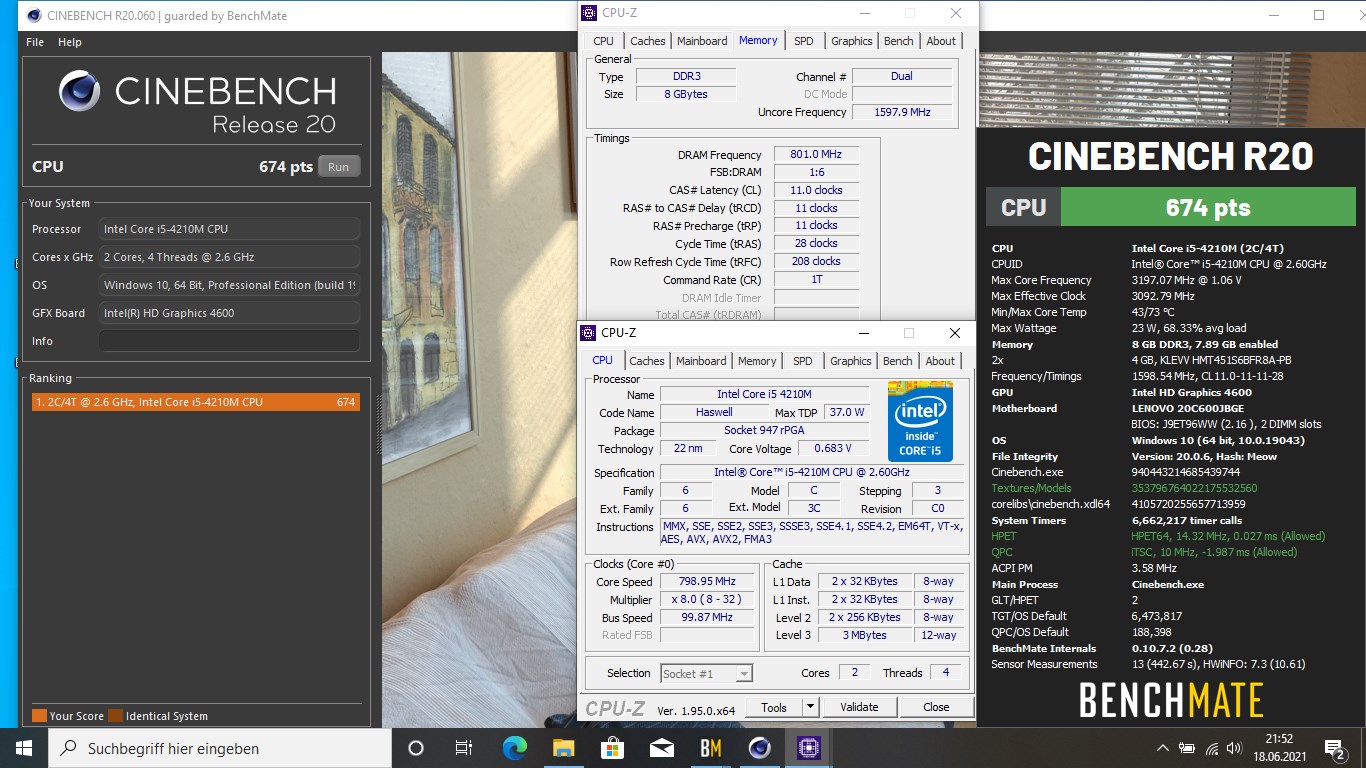Click Processor field in Cinebench system panel

[x=229, y=229]
